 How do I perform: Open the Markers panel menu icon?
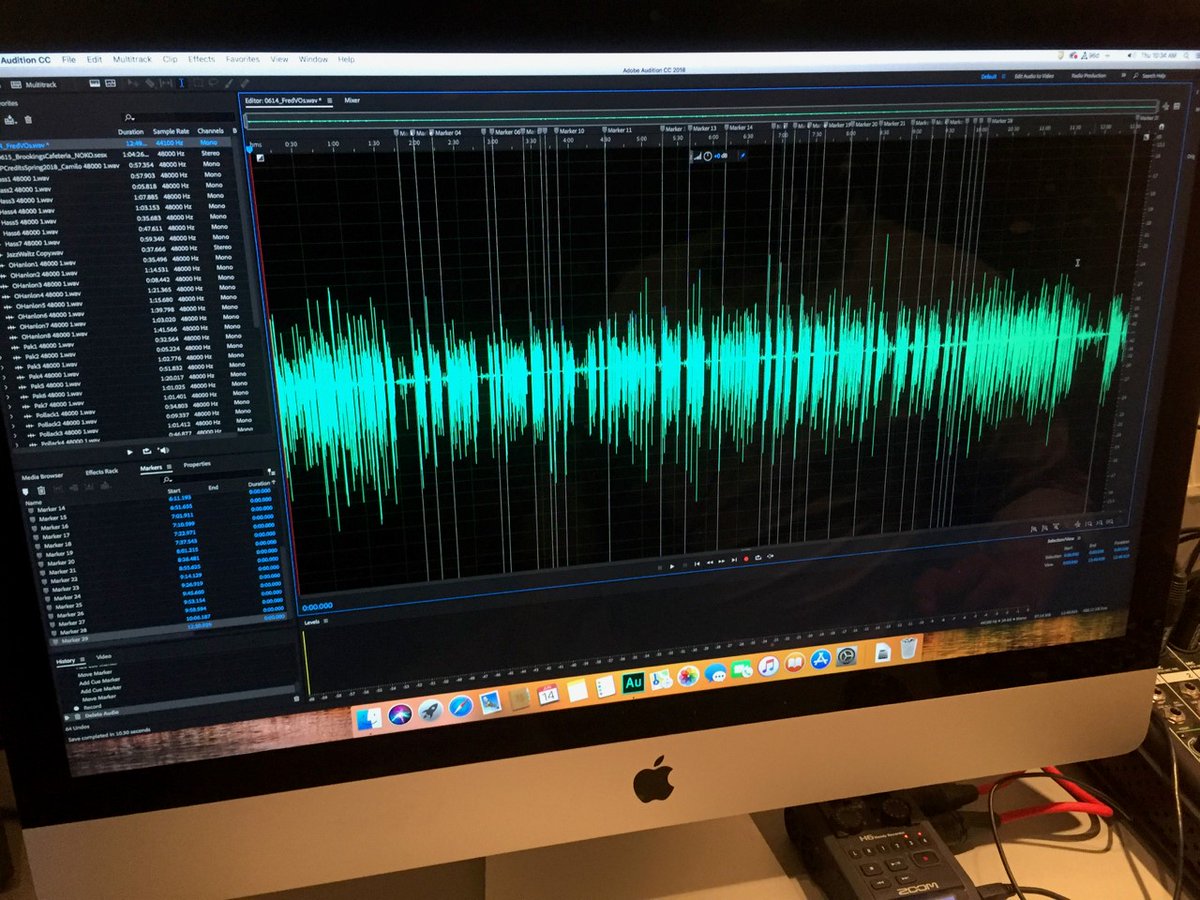[169, 467]
